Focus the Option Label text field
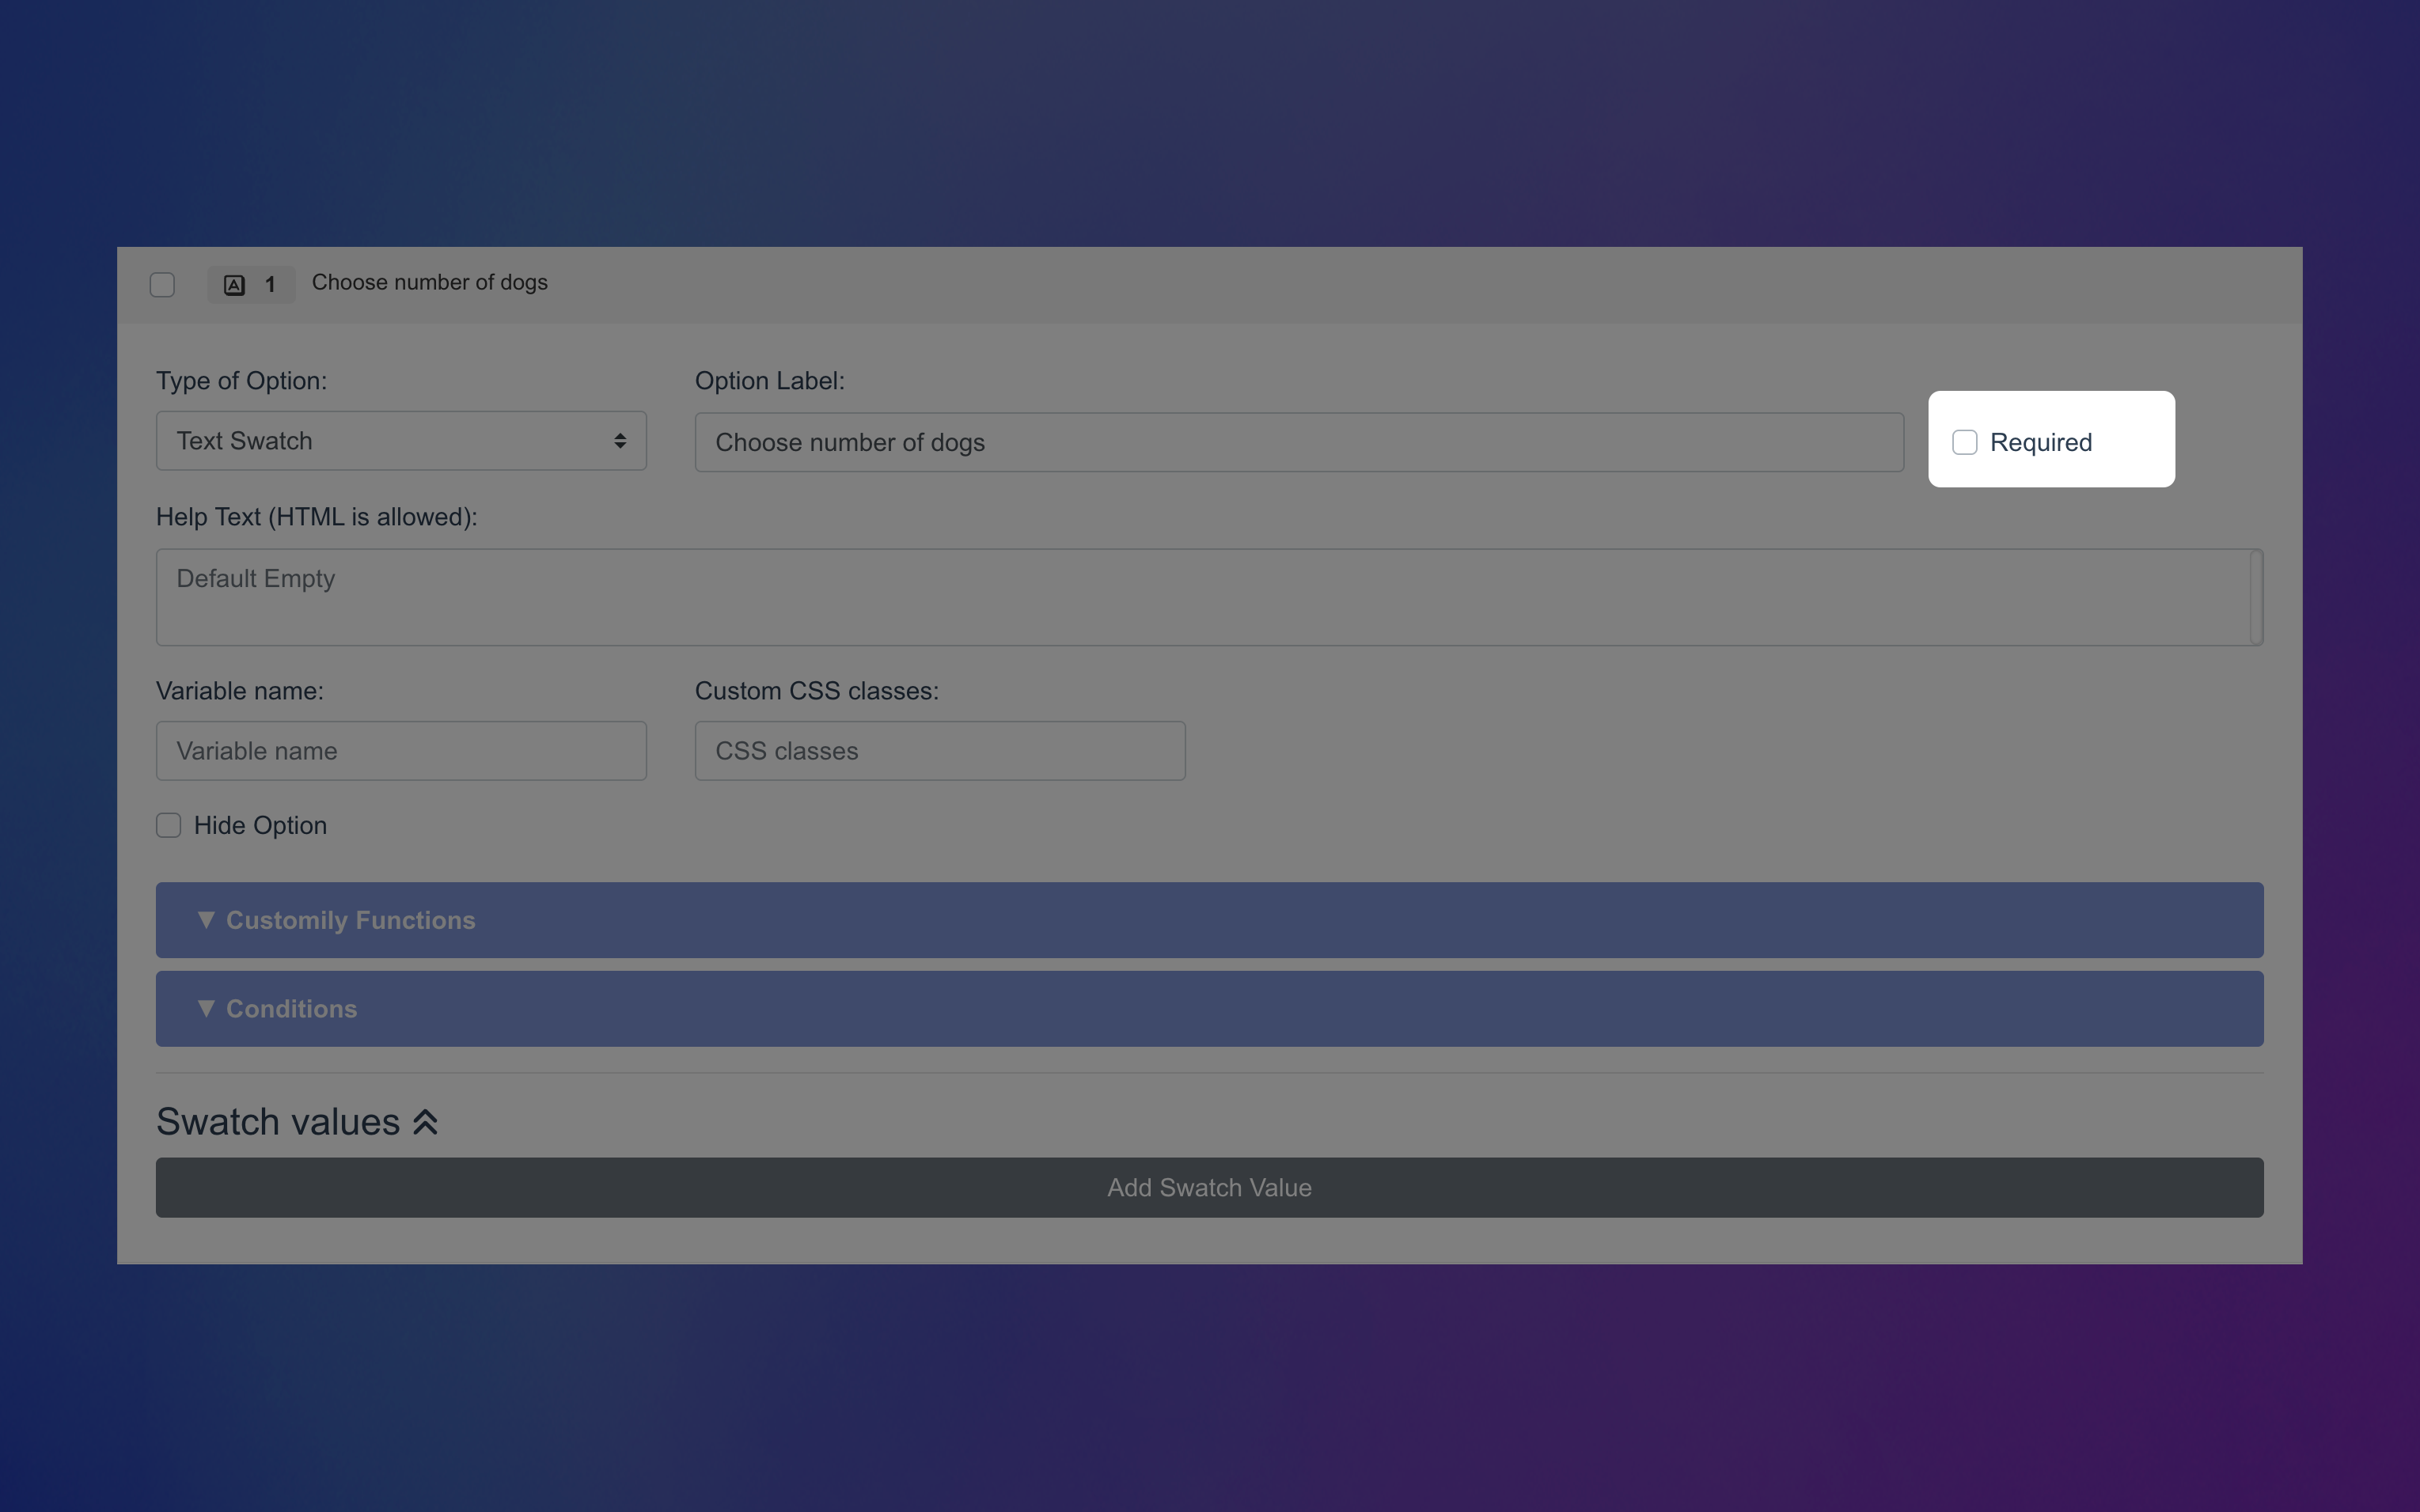Viewport: 2420px width, 1512px height. [x=1298, y=442]
